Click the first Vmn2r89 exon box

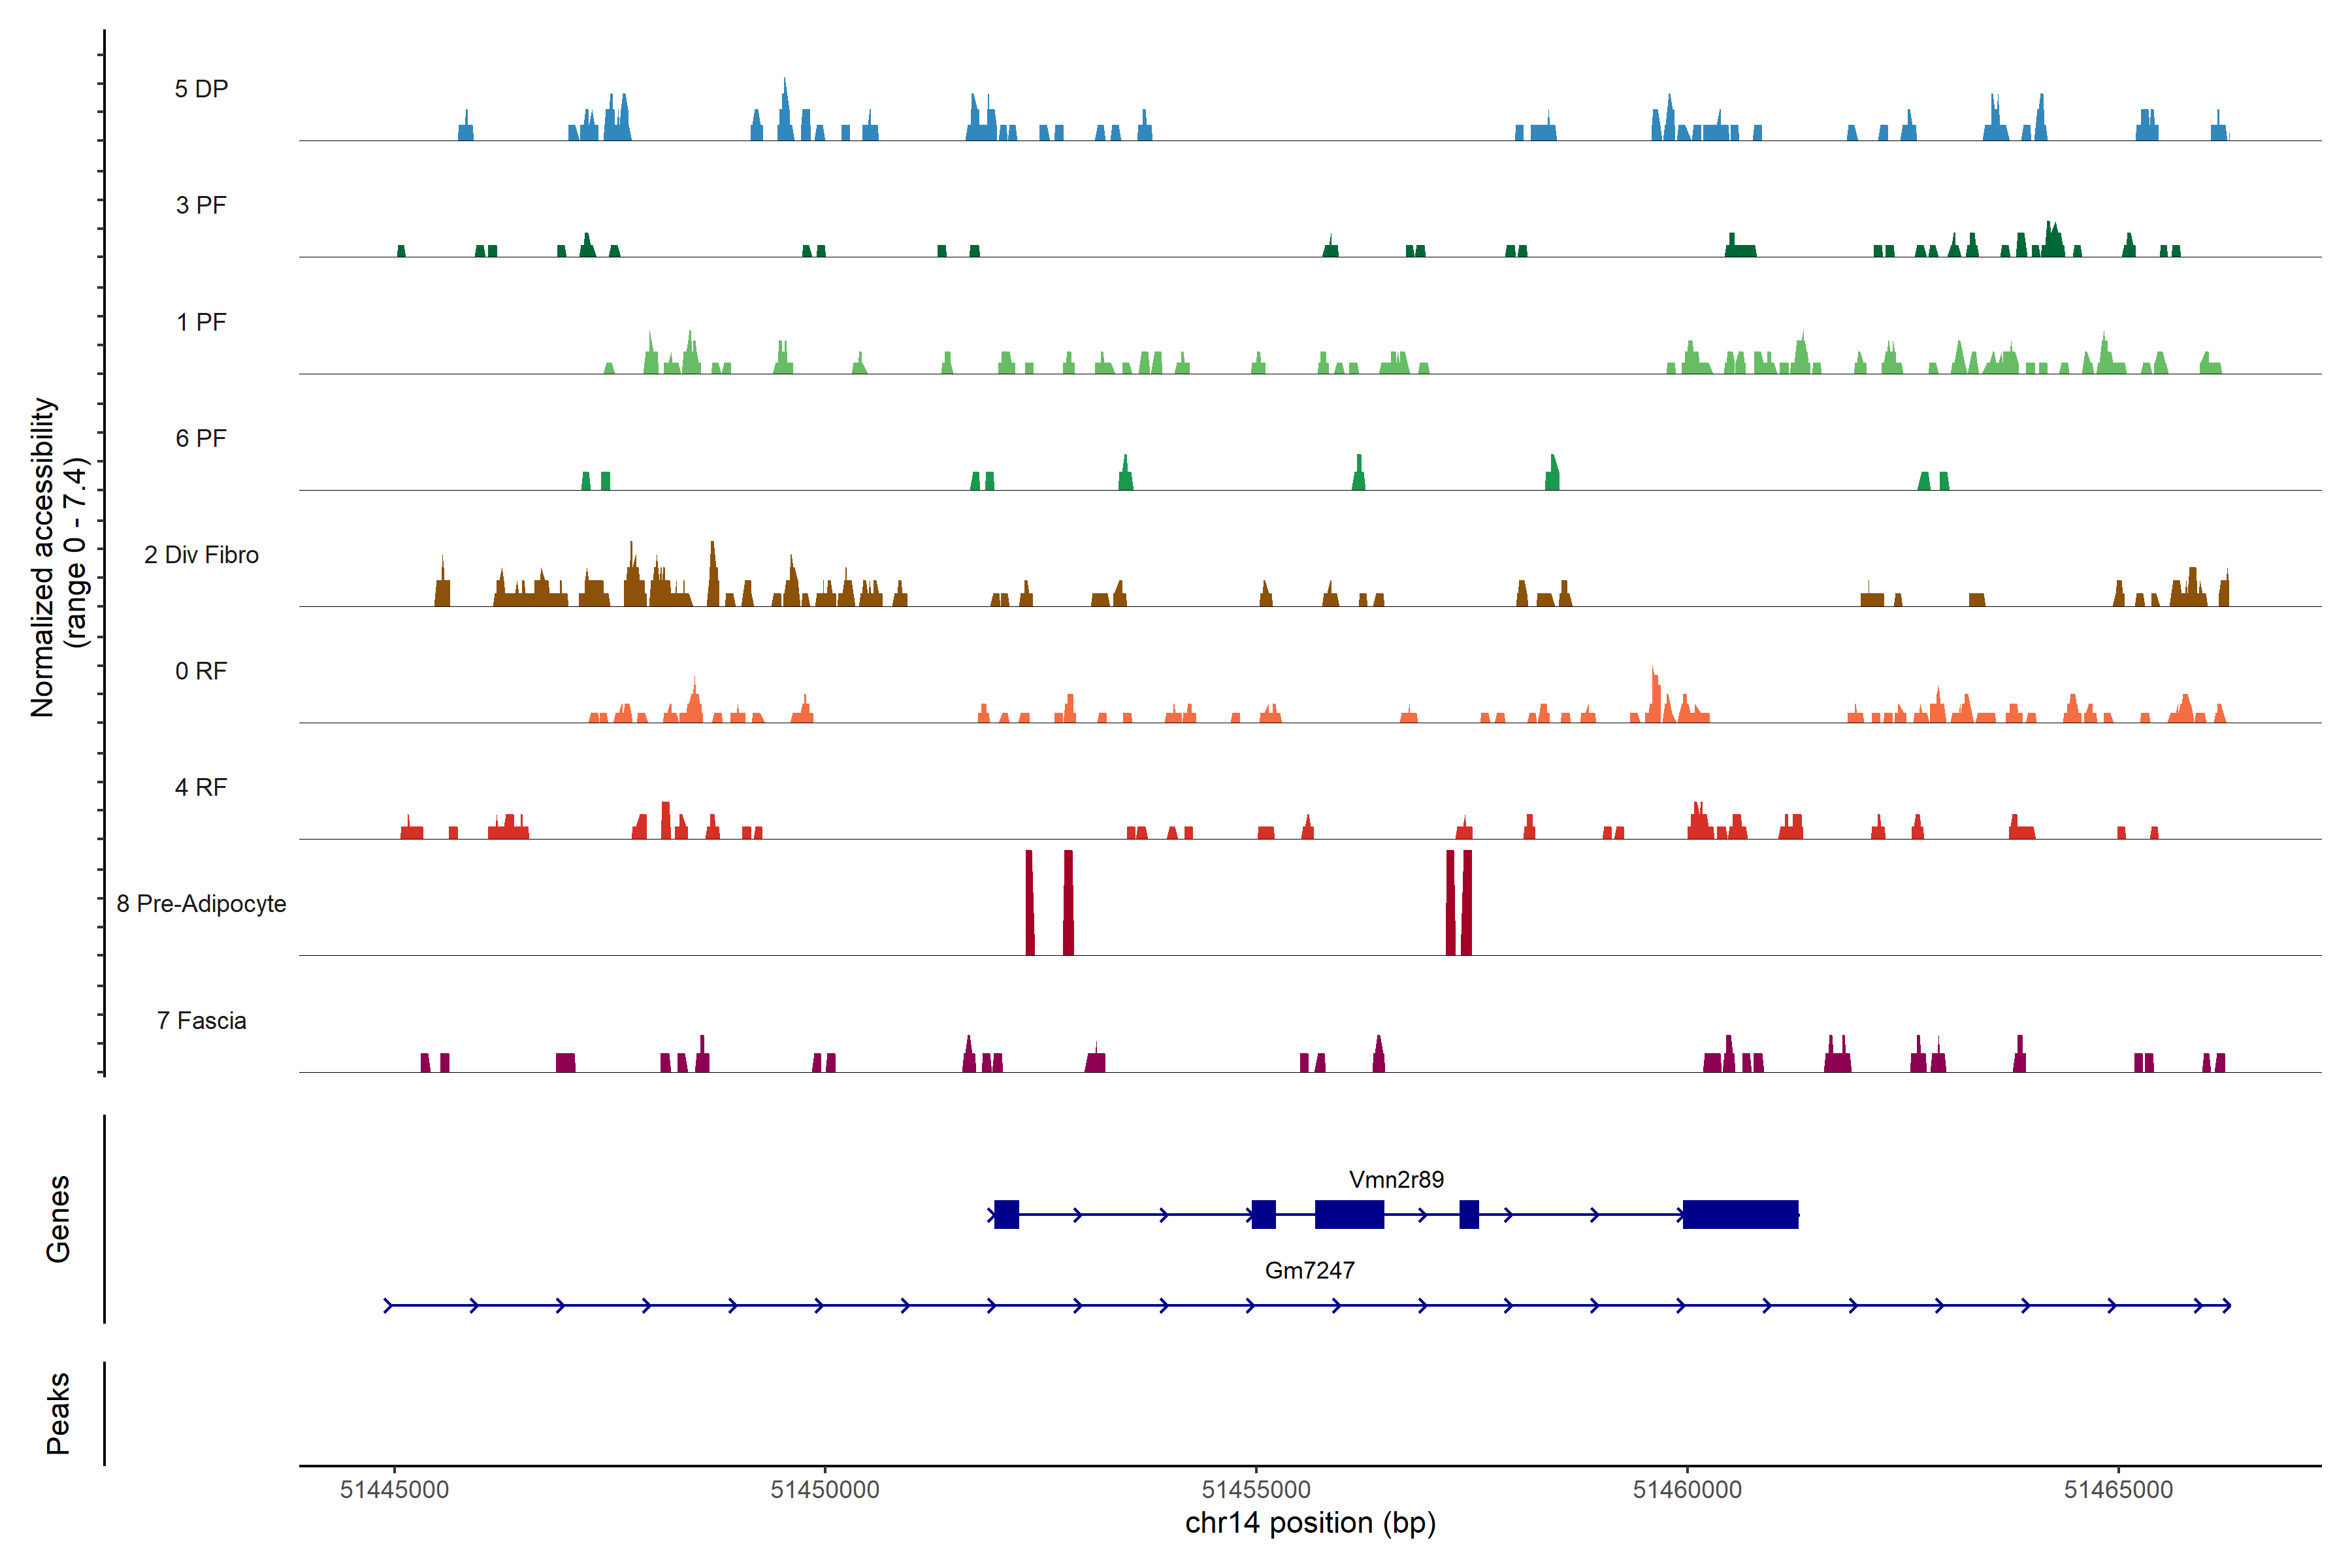1007,1214
